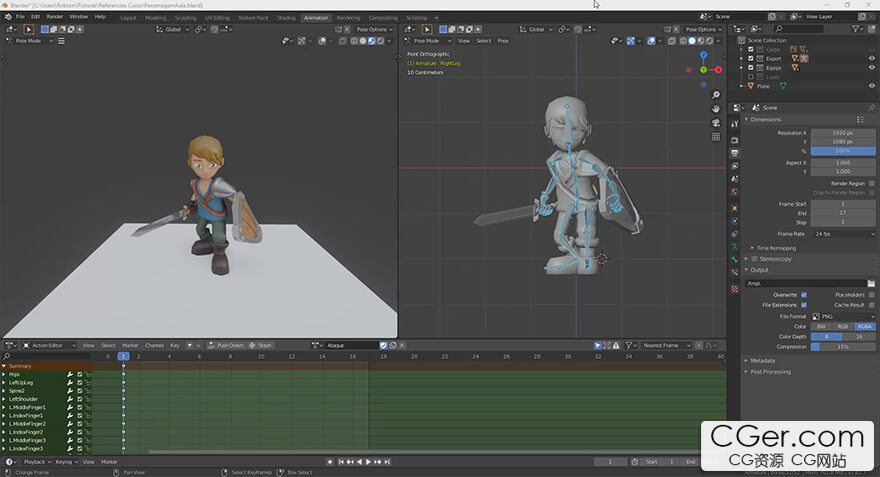Image resolution: width=880 pixels, height=477 pixels.
Task: Open Global orientation dropdown in right viewport
Action: [537, 29]
